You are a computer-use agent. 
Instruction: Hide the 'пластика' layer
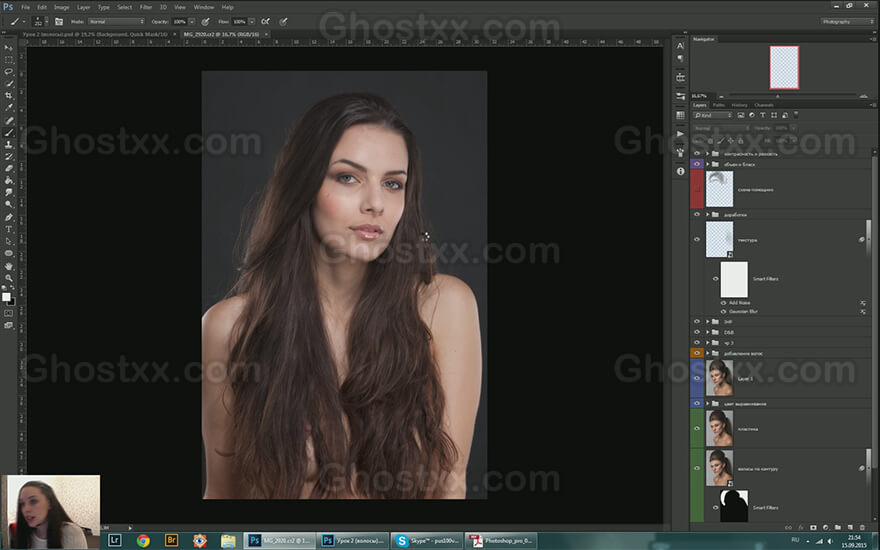tap(697, 429)
